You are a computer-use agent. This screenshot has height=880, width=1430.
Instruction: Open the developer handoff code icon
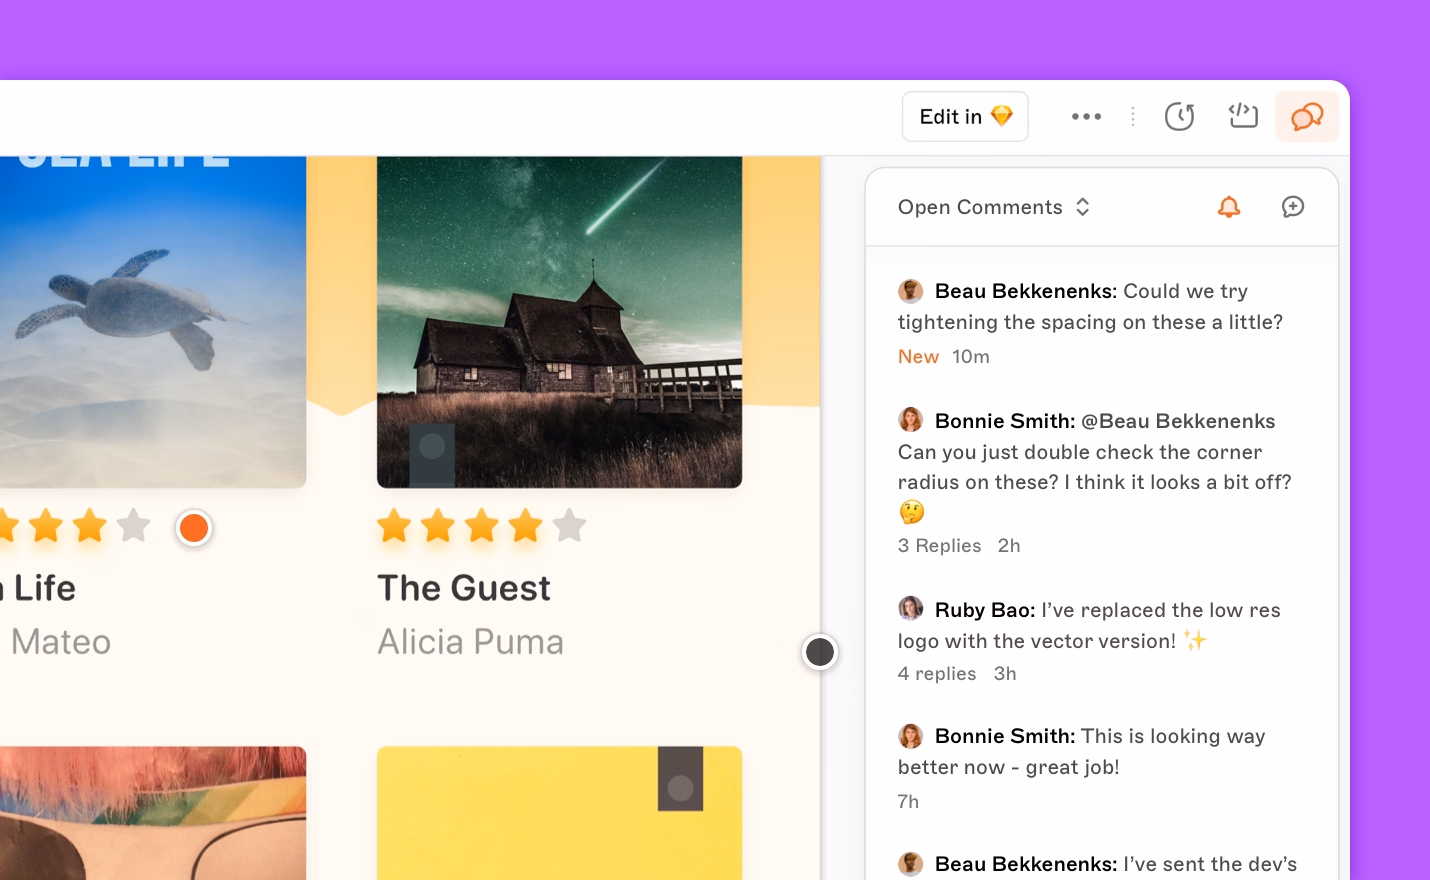(1243, 117)
